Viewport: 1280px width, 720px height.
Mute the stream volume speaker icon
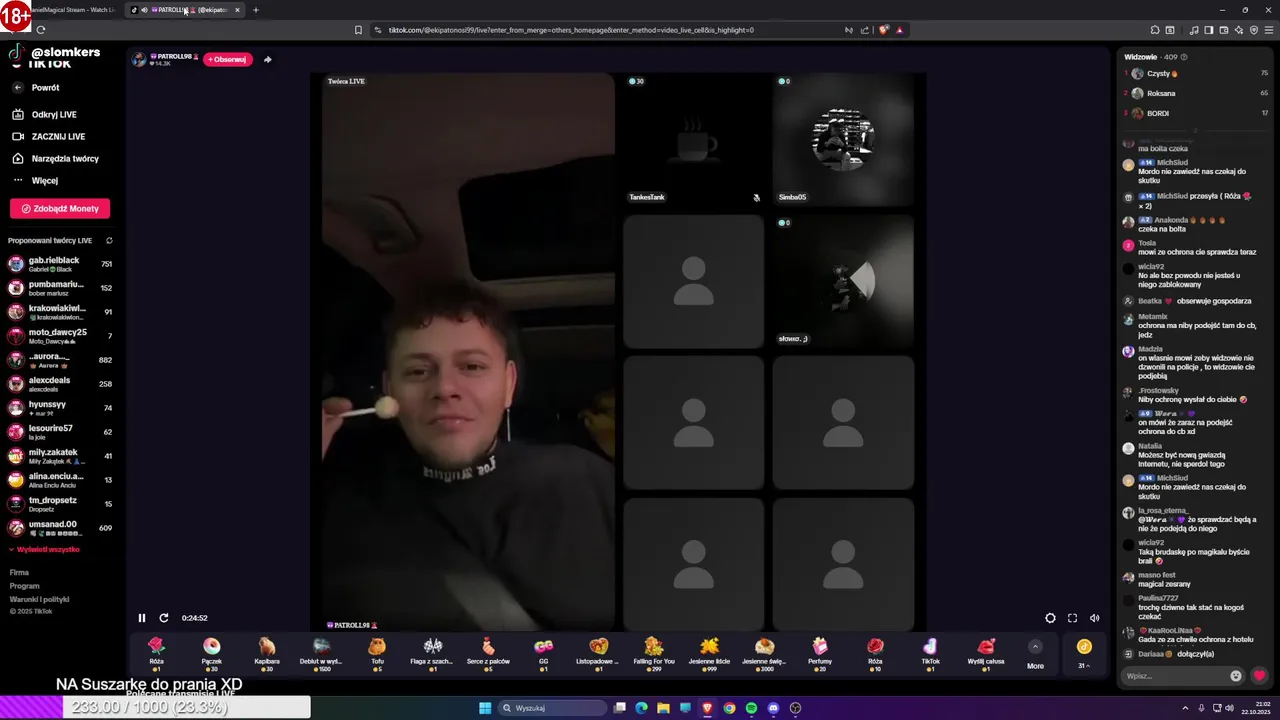[1094, 618]
